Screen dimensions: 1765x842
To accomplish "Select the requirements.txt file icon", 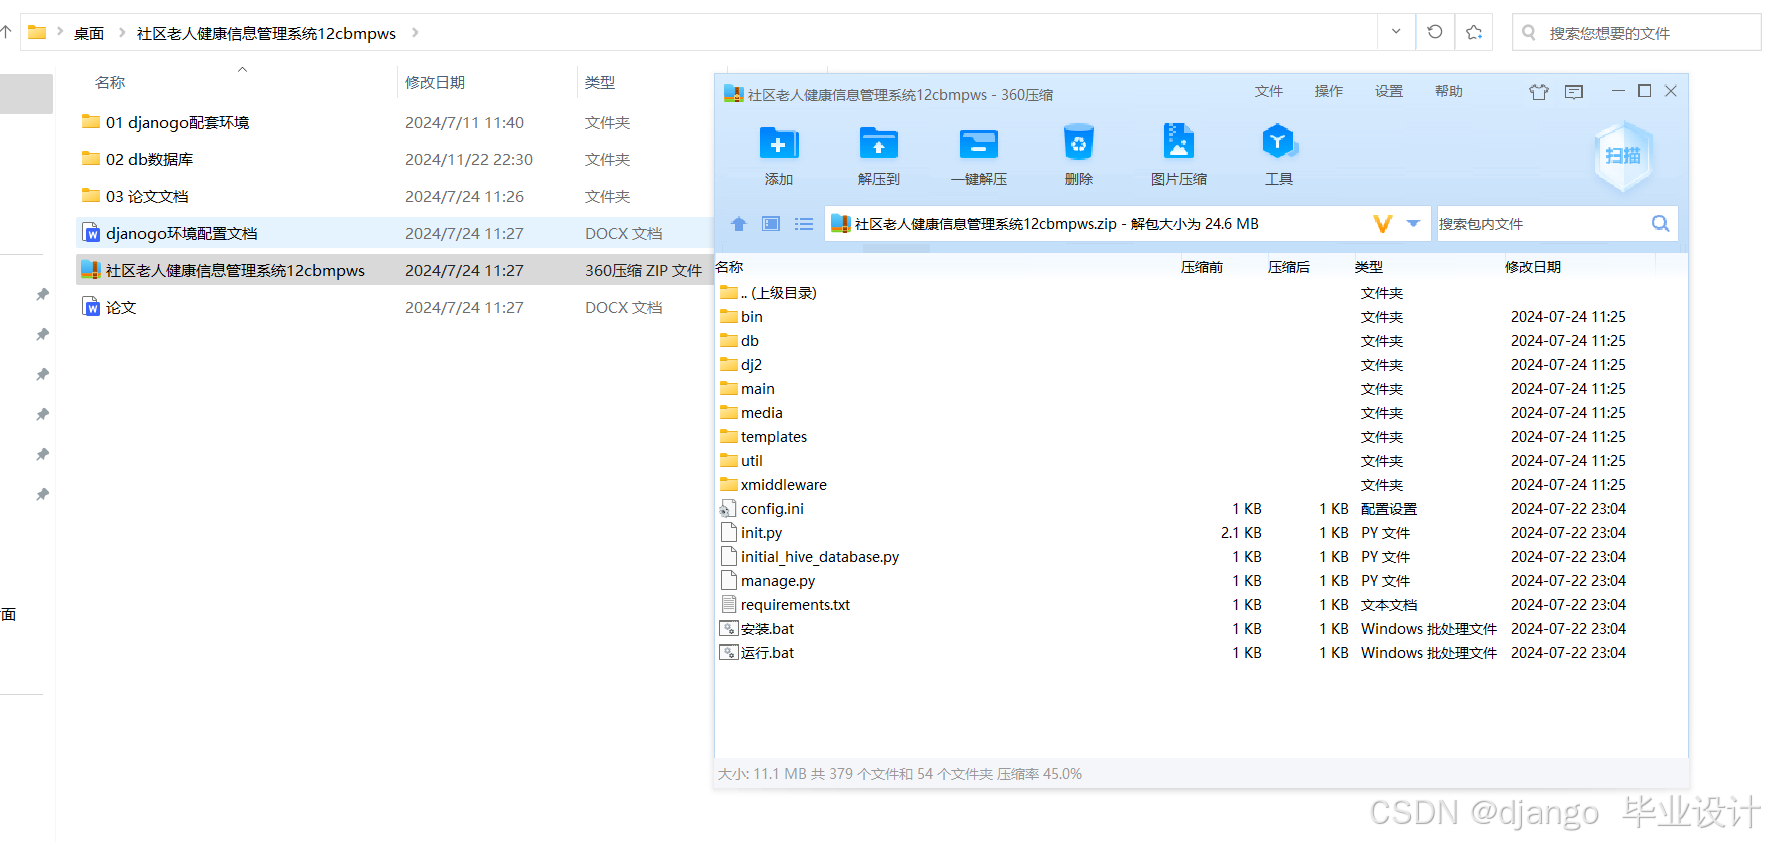I will 729,605.
